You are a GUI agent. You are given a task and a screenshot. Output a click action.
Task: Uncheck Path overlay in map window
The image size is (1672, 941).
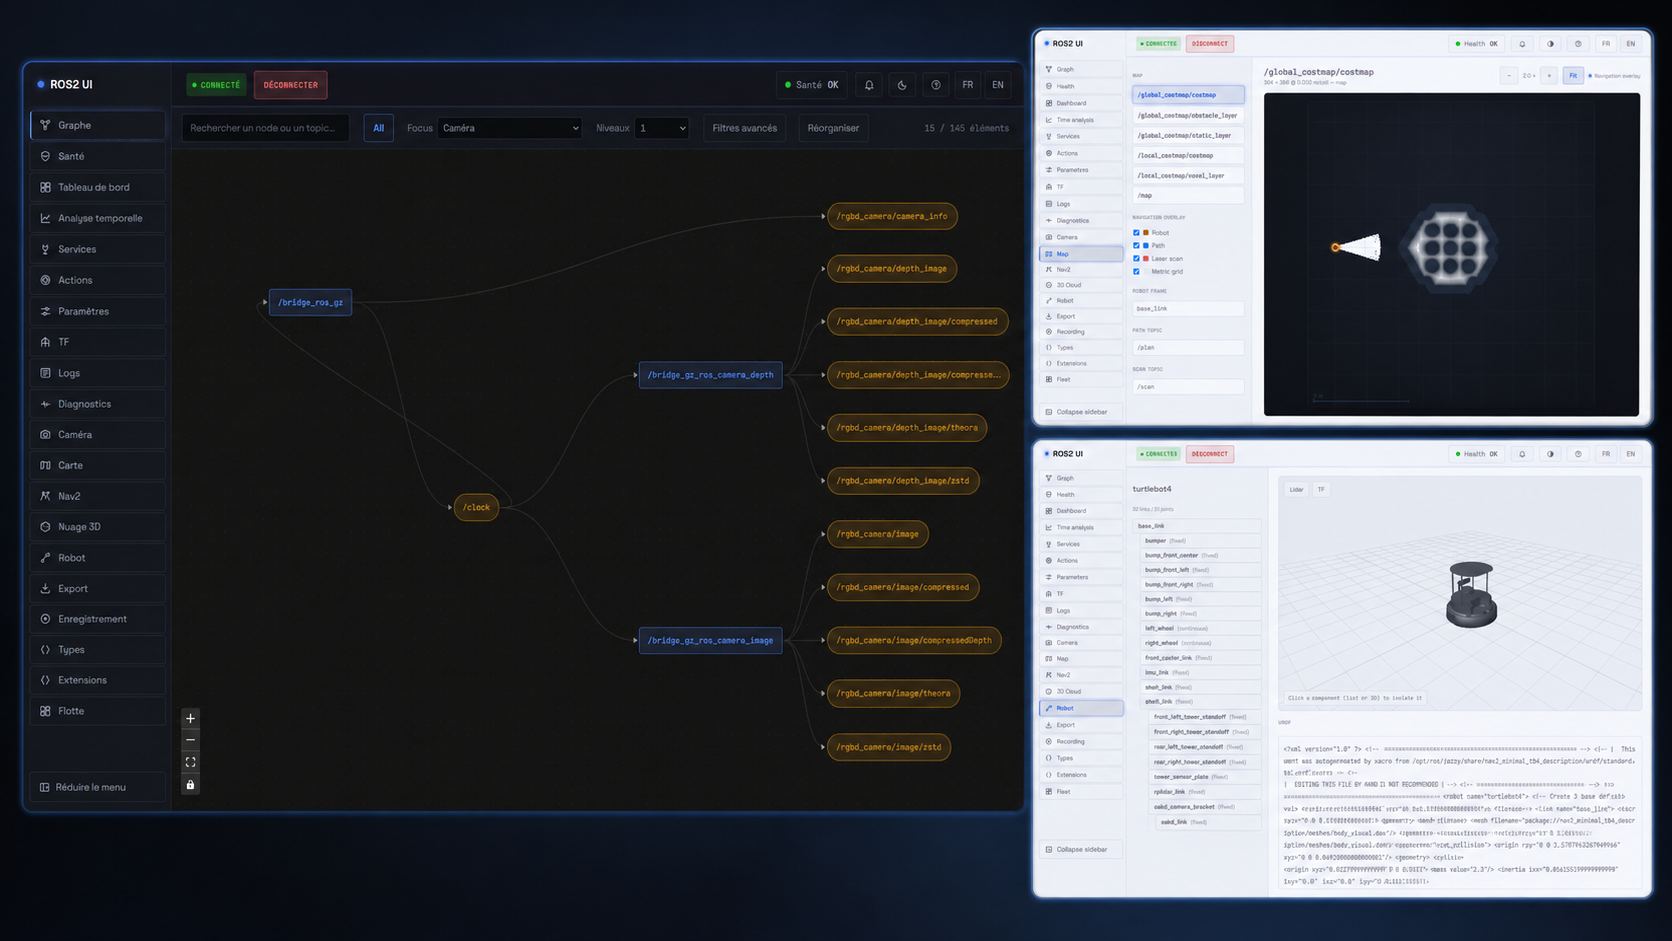(1136, 245)
